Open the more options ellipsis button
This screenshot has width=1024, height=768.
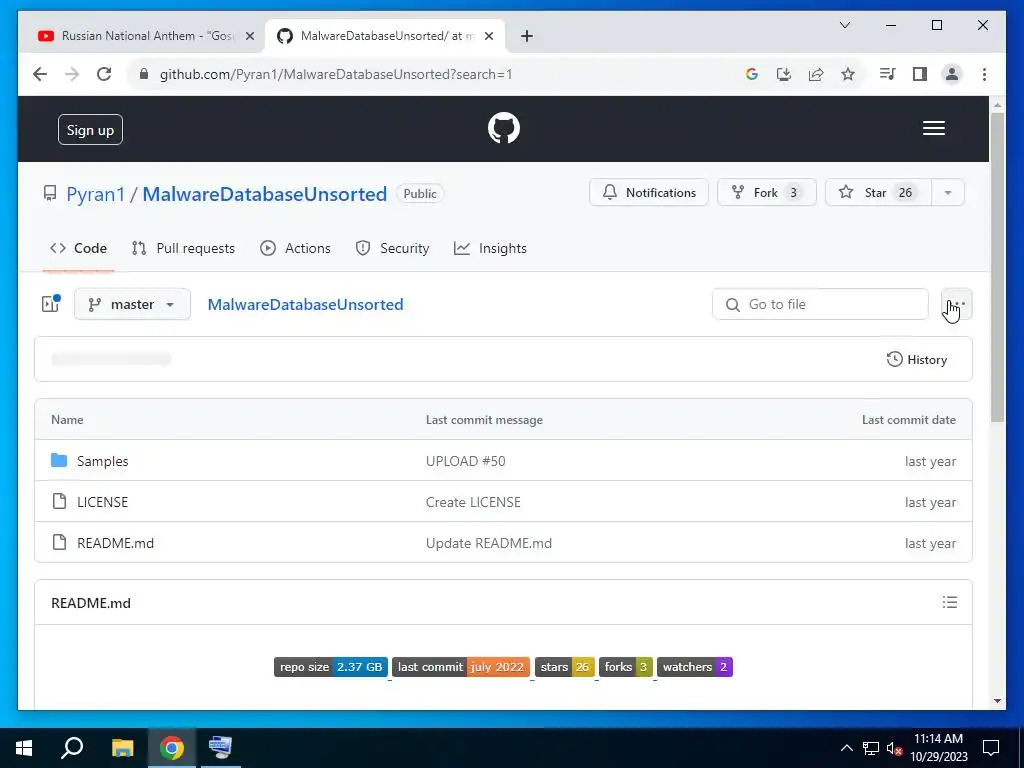[957, 304]
